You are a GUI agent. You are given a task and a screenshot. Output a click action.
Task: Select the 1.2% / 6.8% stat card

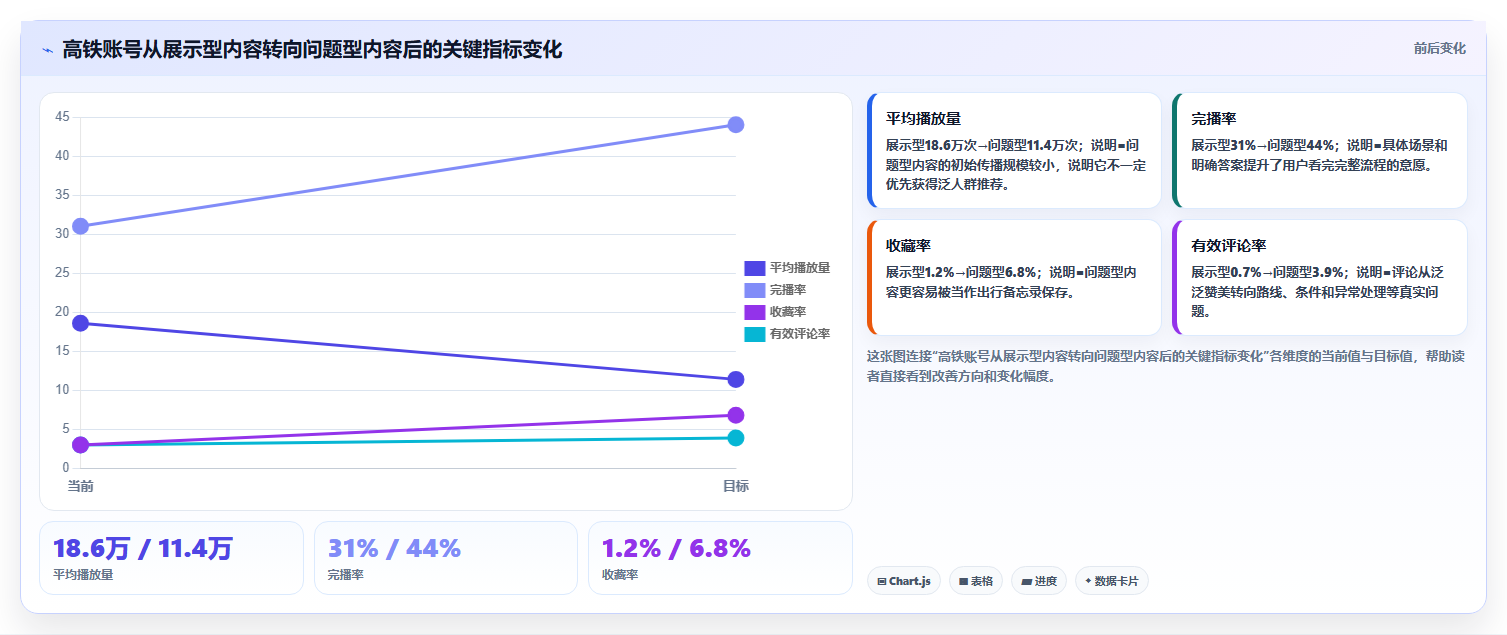720,558
